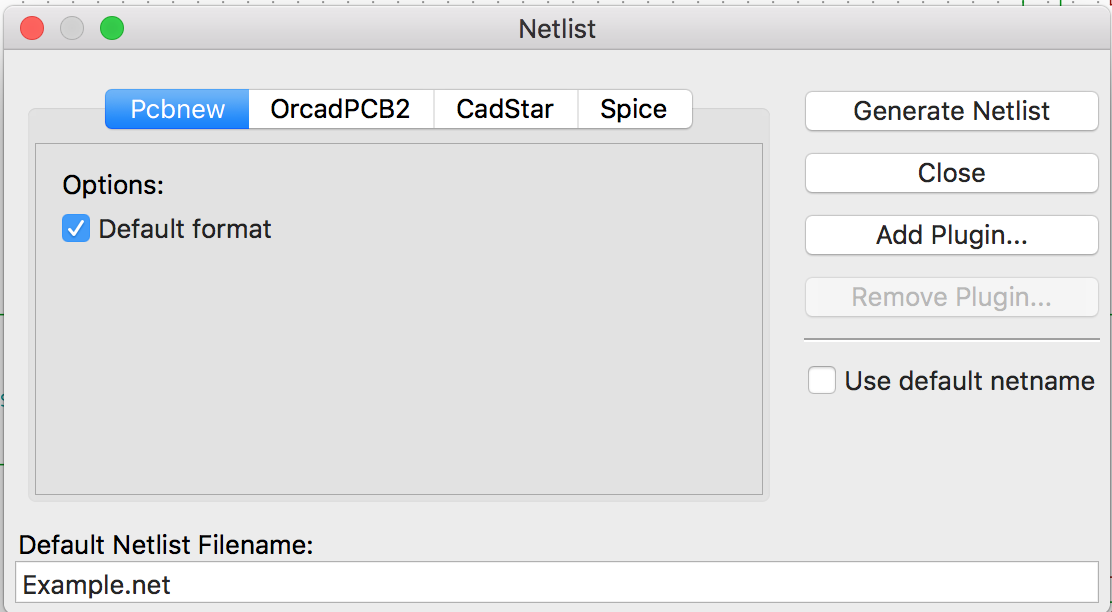Uncheck the Default format checkbox

(x=76, y=229)
